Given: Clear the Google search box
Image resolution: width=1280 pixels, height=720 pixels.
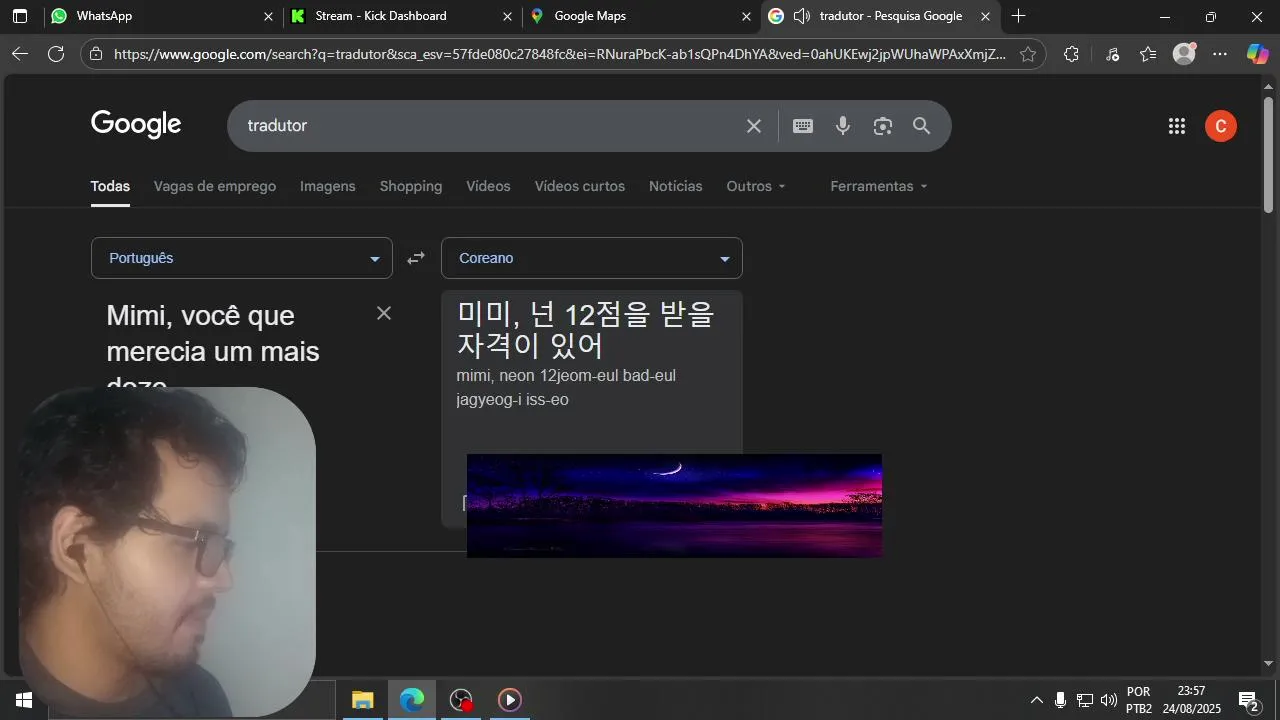Looking at the screenshot, I should (x=754, y=126).
